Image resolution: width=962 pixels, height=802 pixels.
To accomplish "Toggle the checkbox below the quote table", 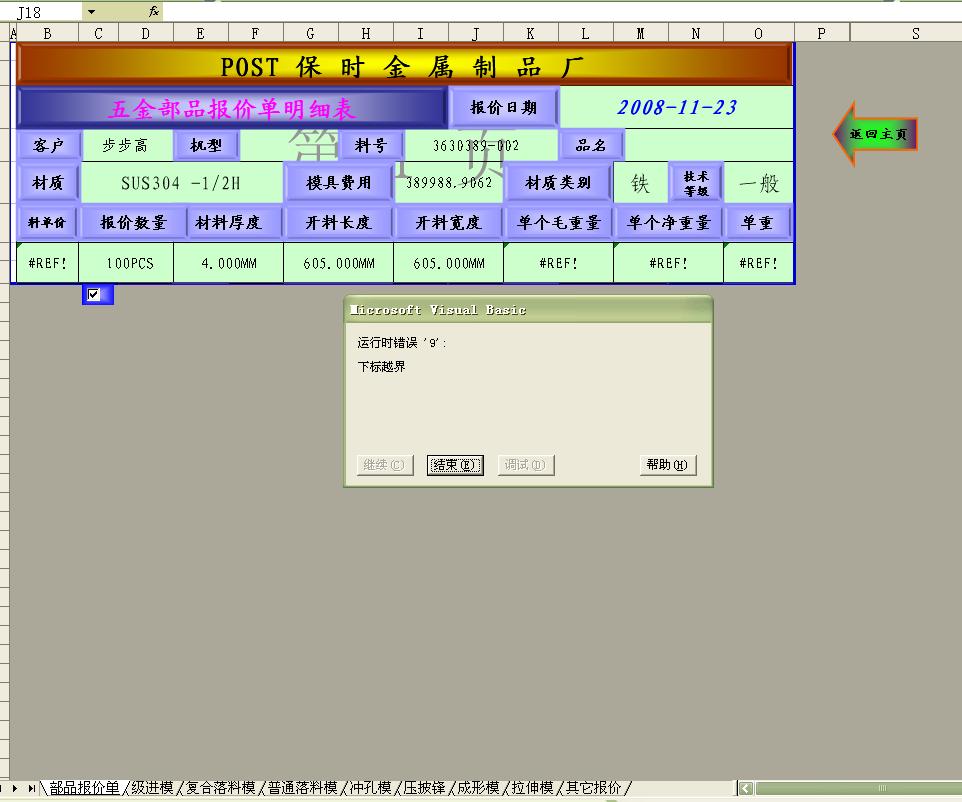I will tap(93, 295).
